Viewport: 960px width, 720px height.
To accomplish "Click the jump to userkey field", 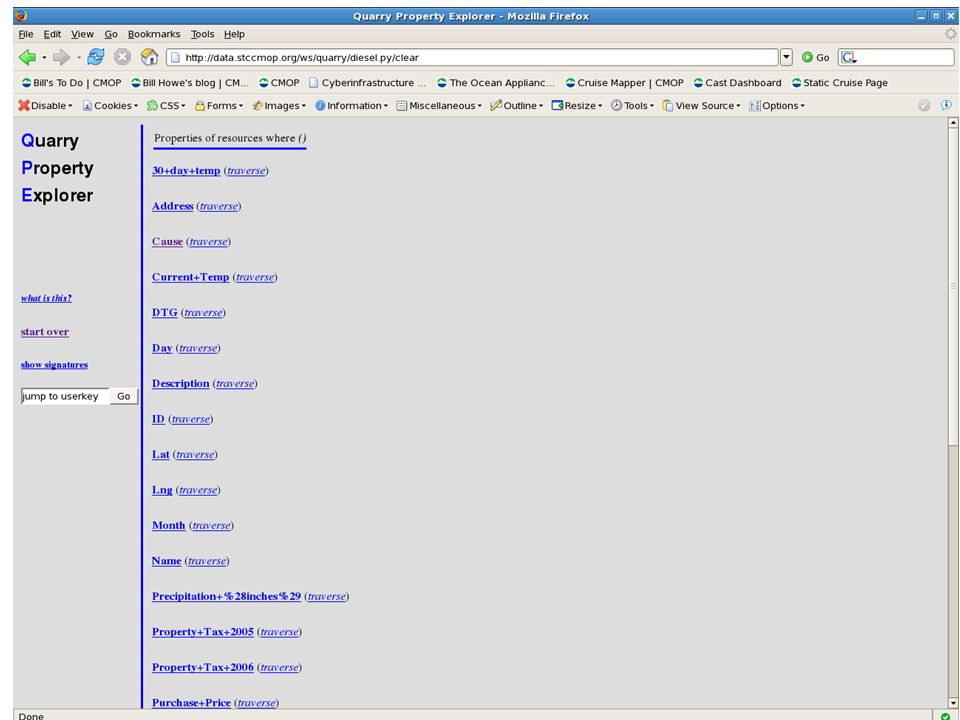I will pos(65,396).
